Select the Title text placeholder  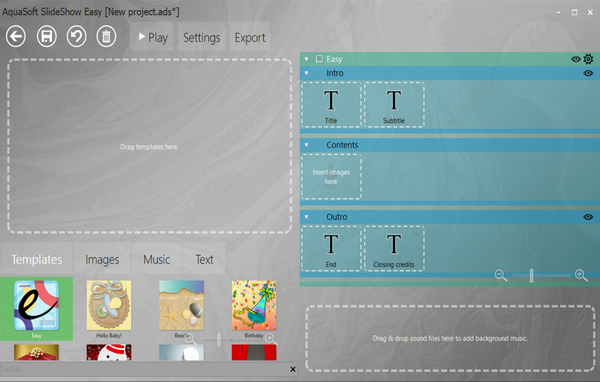331,104
